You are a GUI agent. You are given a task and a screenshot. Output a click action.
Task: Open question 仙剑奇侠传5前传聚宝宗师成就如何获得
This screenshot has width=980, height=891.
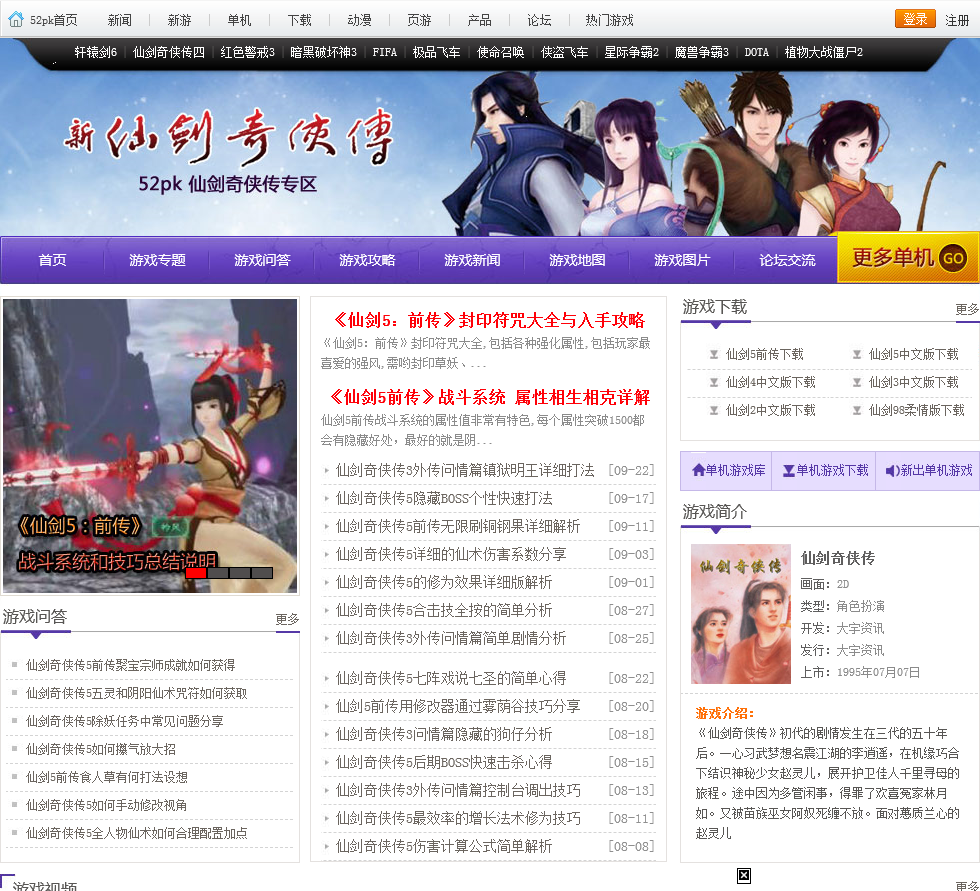click(131, 665)
